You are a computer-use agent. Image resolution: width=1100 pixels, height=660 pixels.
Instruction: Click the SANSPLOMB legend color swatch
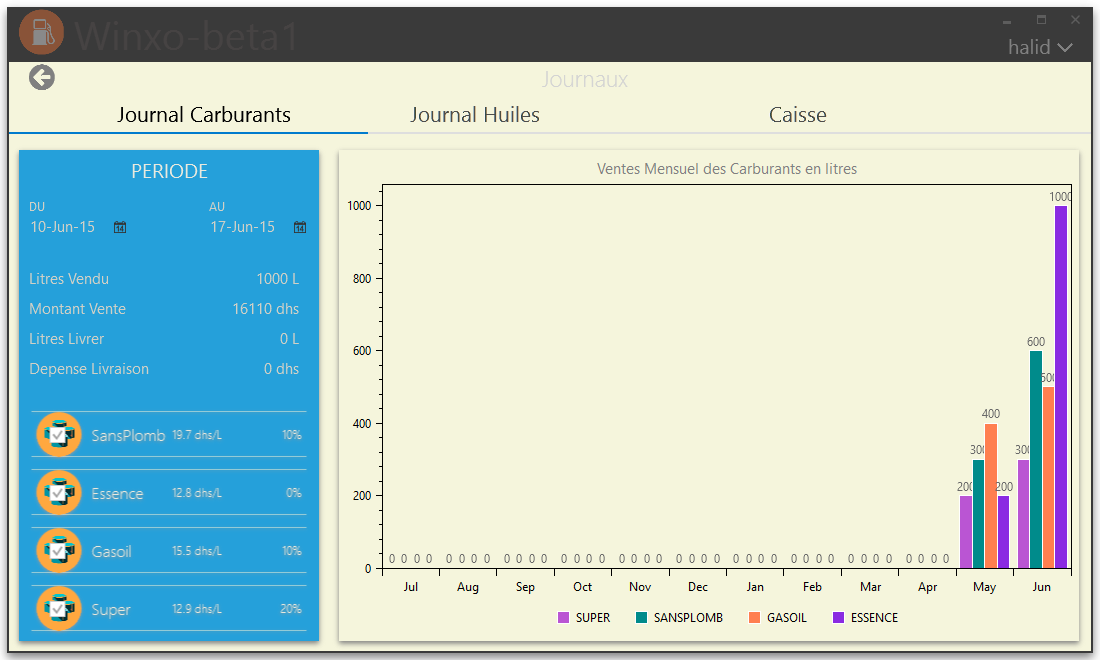pyautogui.click(x=641, y=618)
